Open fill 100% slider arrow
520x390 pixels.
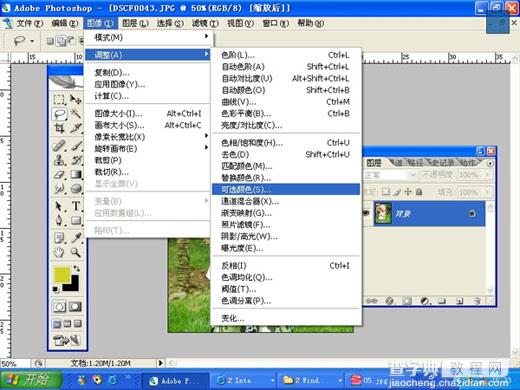pos(487,192)
